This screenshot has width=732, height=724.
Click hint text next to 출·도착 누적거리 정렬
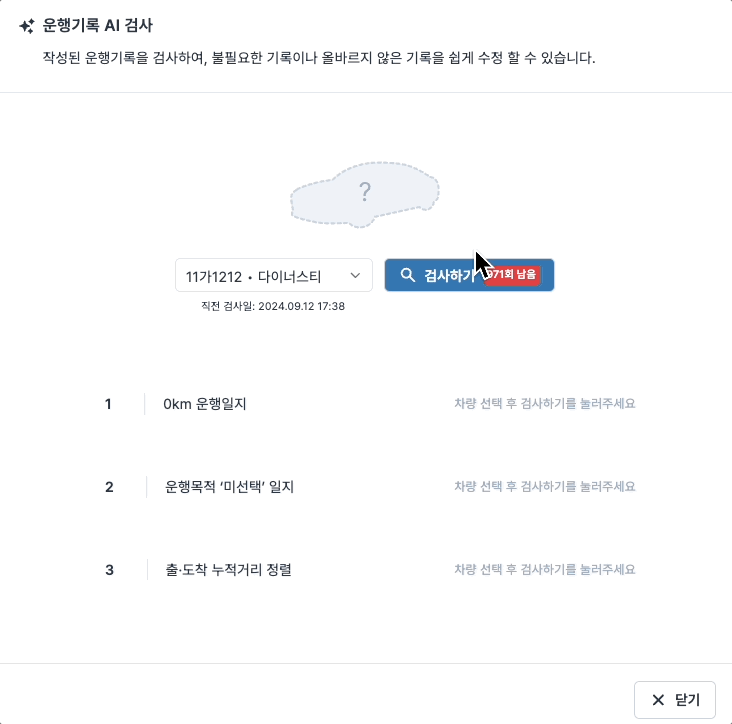[545, 569]
